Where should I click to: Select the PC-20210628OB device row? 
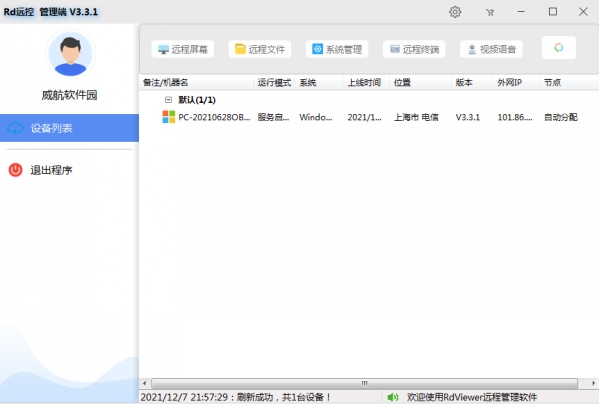click(369, 117)
